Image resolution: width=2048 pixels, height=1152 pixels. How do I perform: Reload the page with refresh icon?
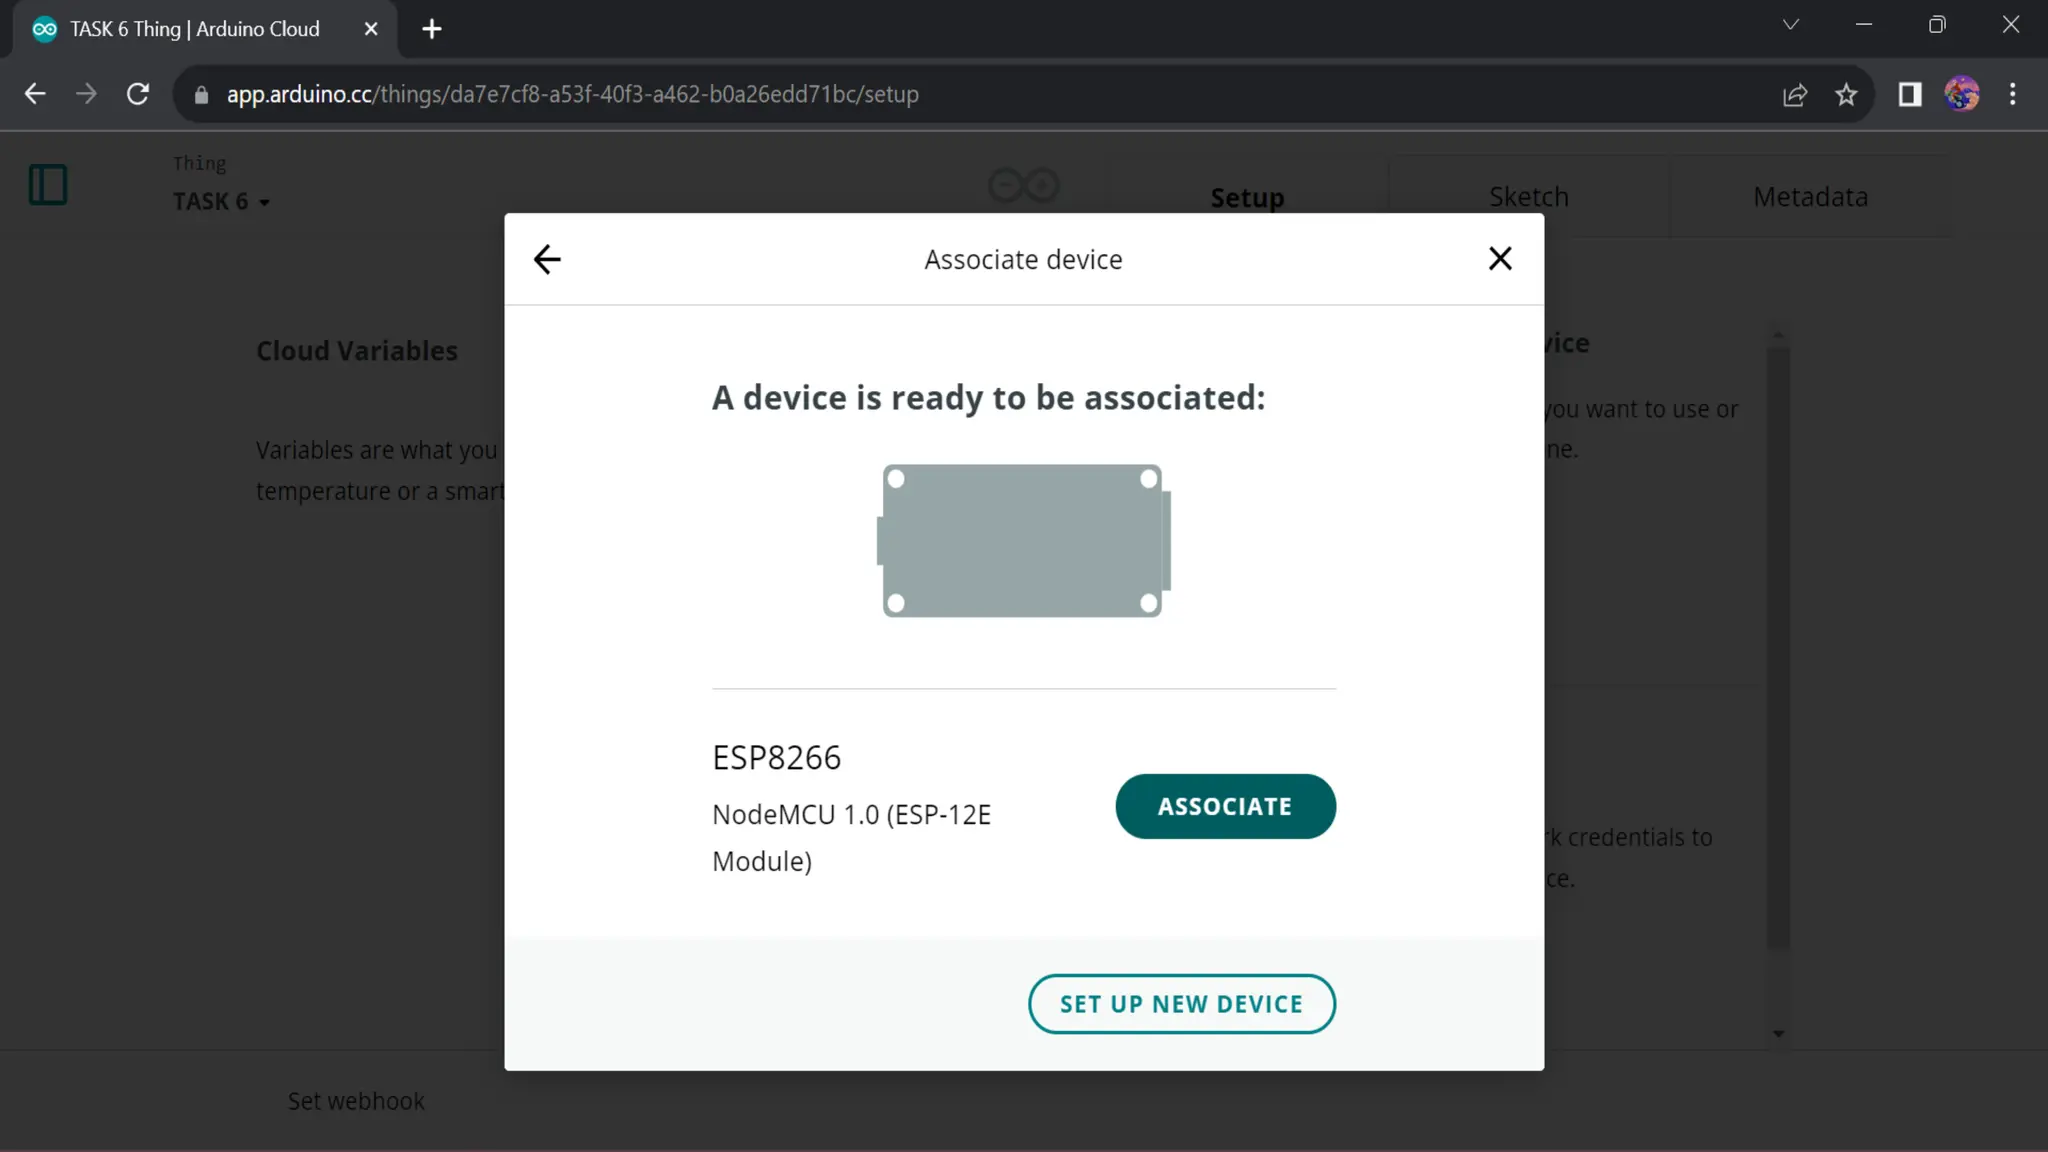click(138, 94)
